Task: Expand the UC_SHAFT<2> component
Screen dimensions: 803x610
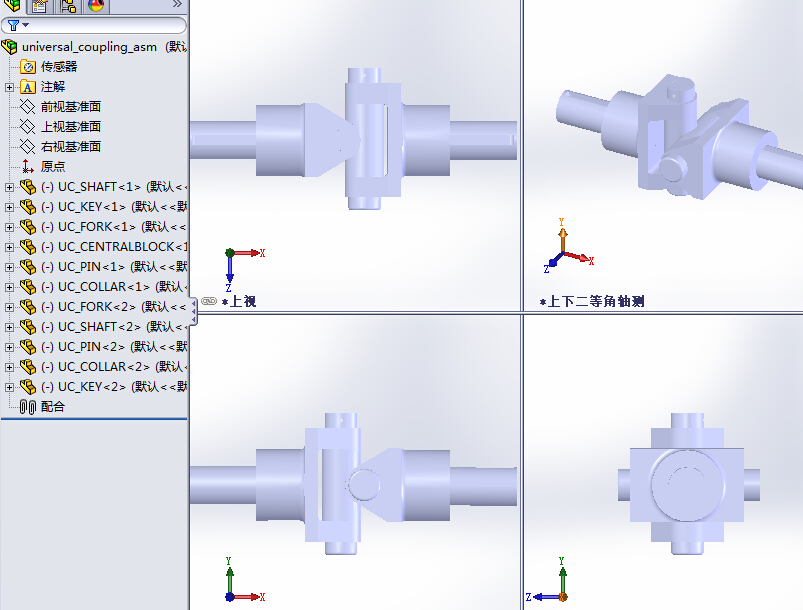Action: tap(9, 327)
